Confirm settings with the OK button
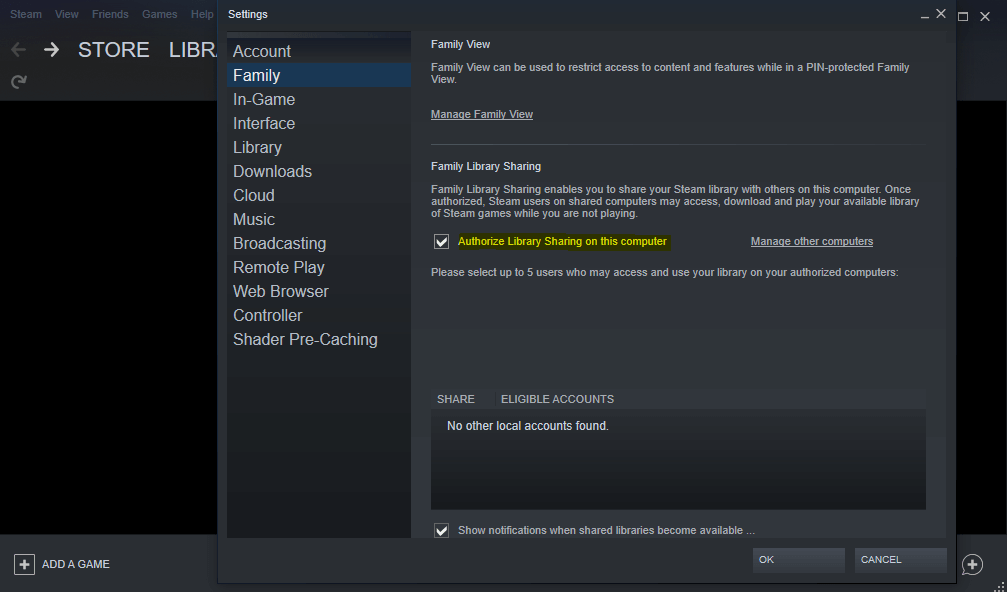This screenshot has height=592, width=1007. point(798,560)
